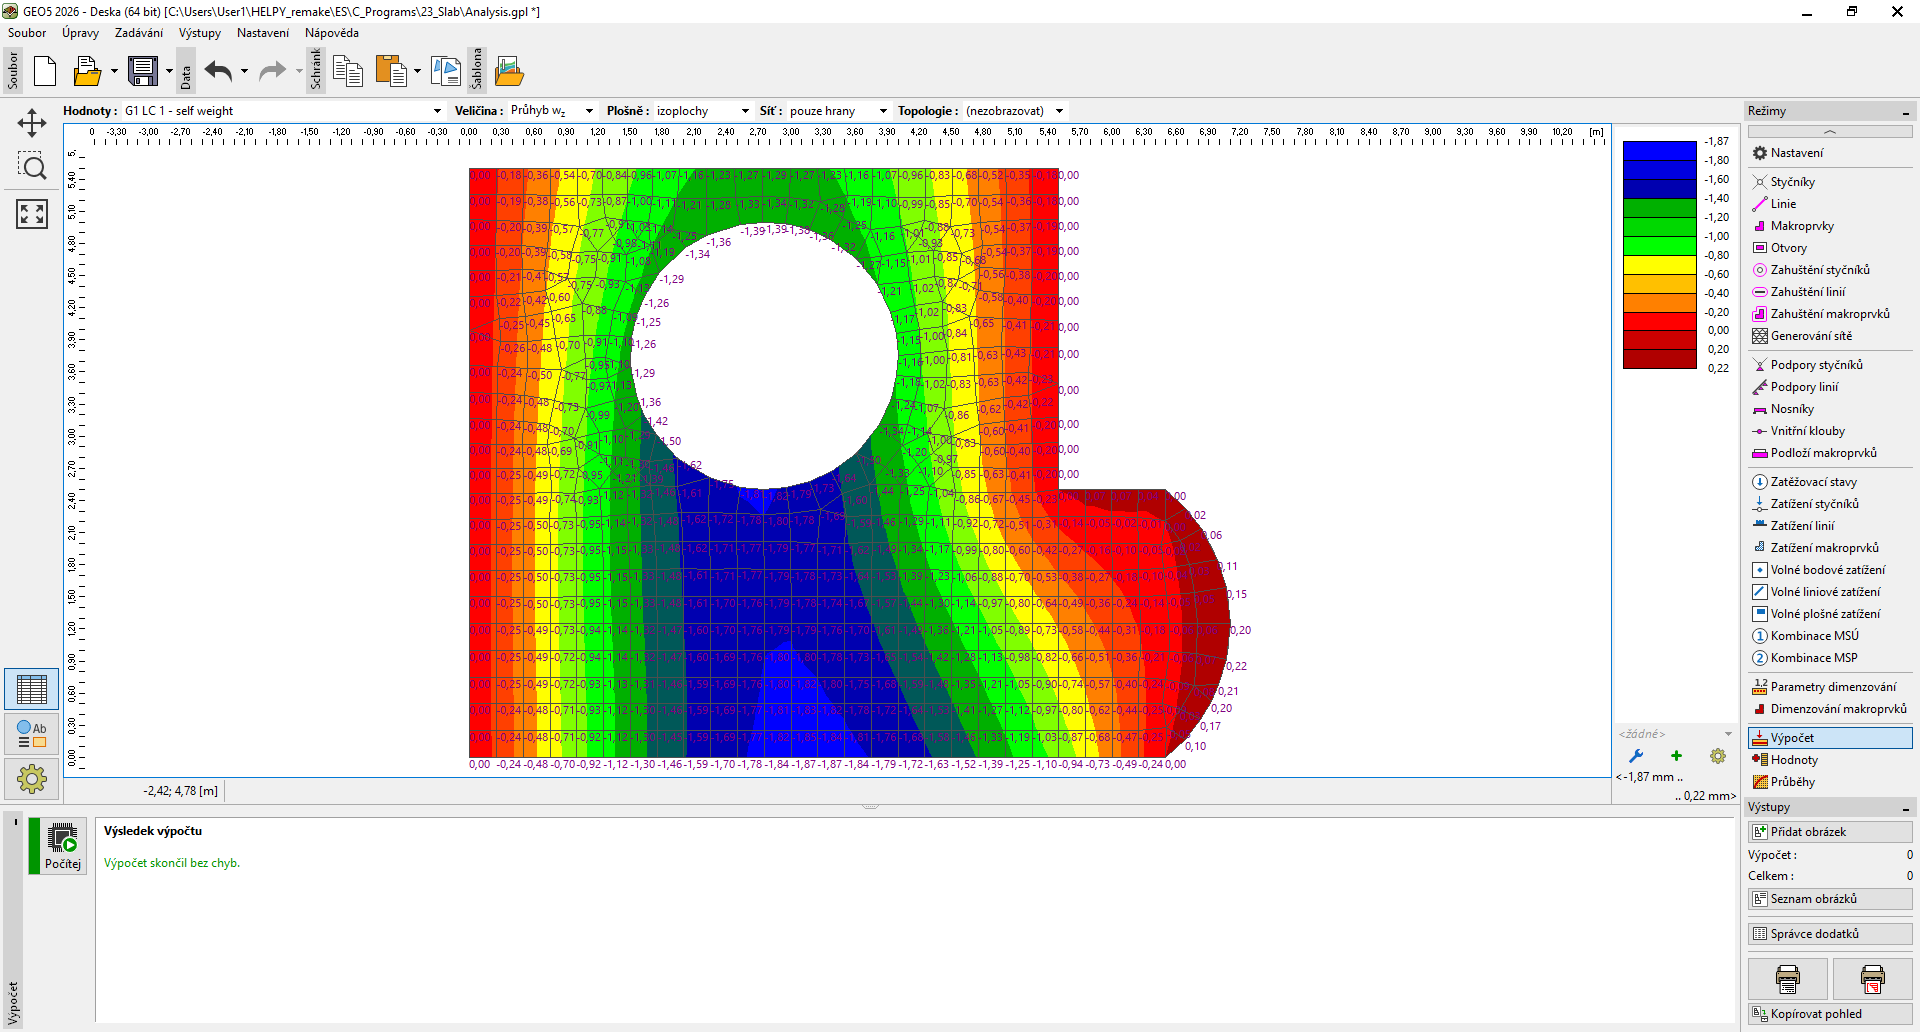This screenshot has width=1920, height=1032.
Task: Select the pan move tool
Action: pyautogui.click(x=32, y=123)
